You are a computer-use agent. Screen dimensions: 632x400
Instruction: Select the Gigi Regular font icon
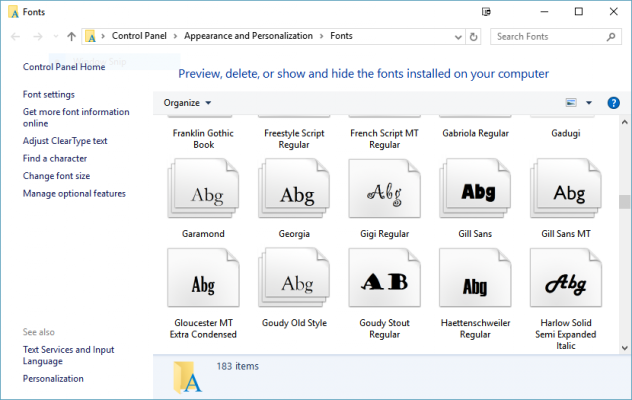tap(385, 188)
